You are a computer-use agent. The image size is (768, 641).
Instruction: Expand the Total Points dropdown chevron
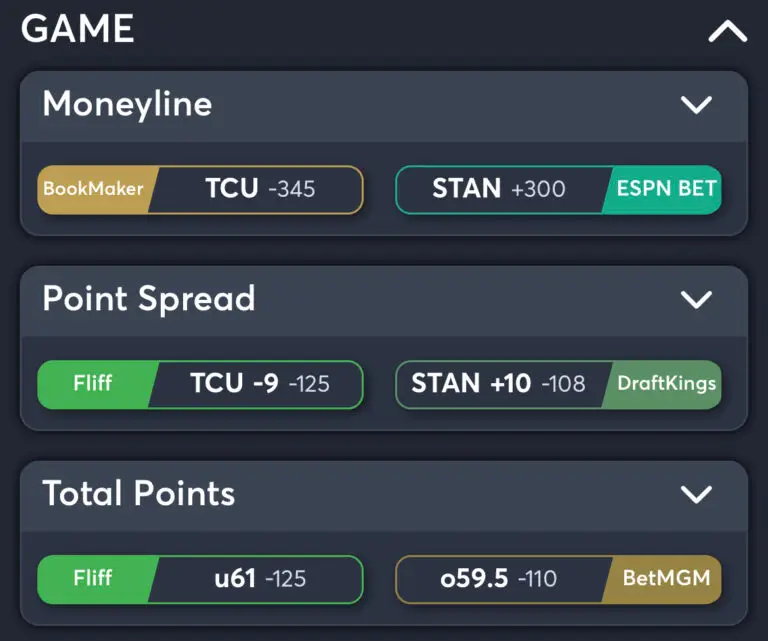(x=696, y=495)
